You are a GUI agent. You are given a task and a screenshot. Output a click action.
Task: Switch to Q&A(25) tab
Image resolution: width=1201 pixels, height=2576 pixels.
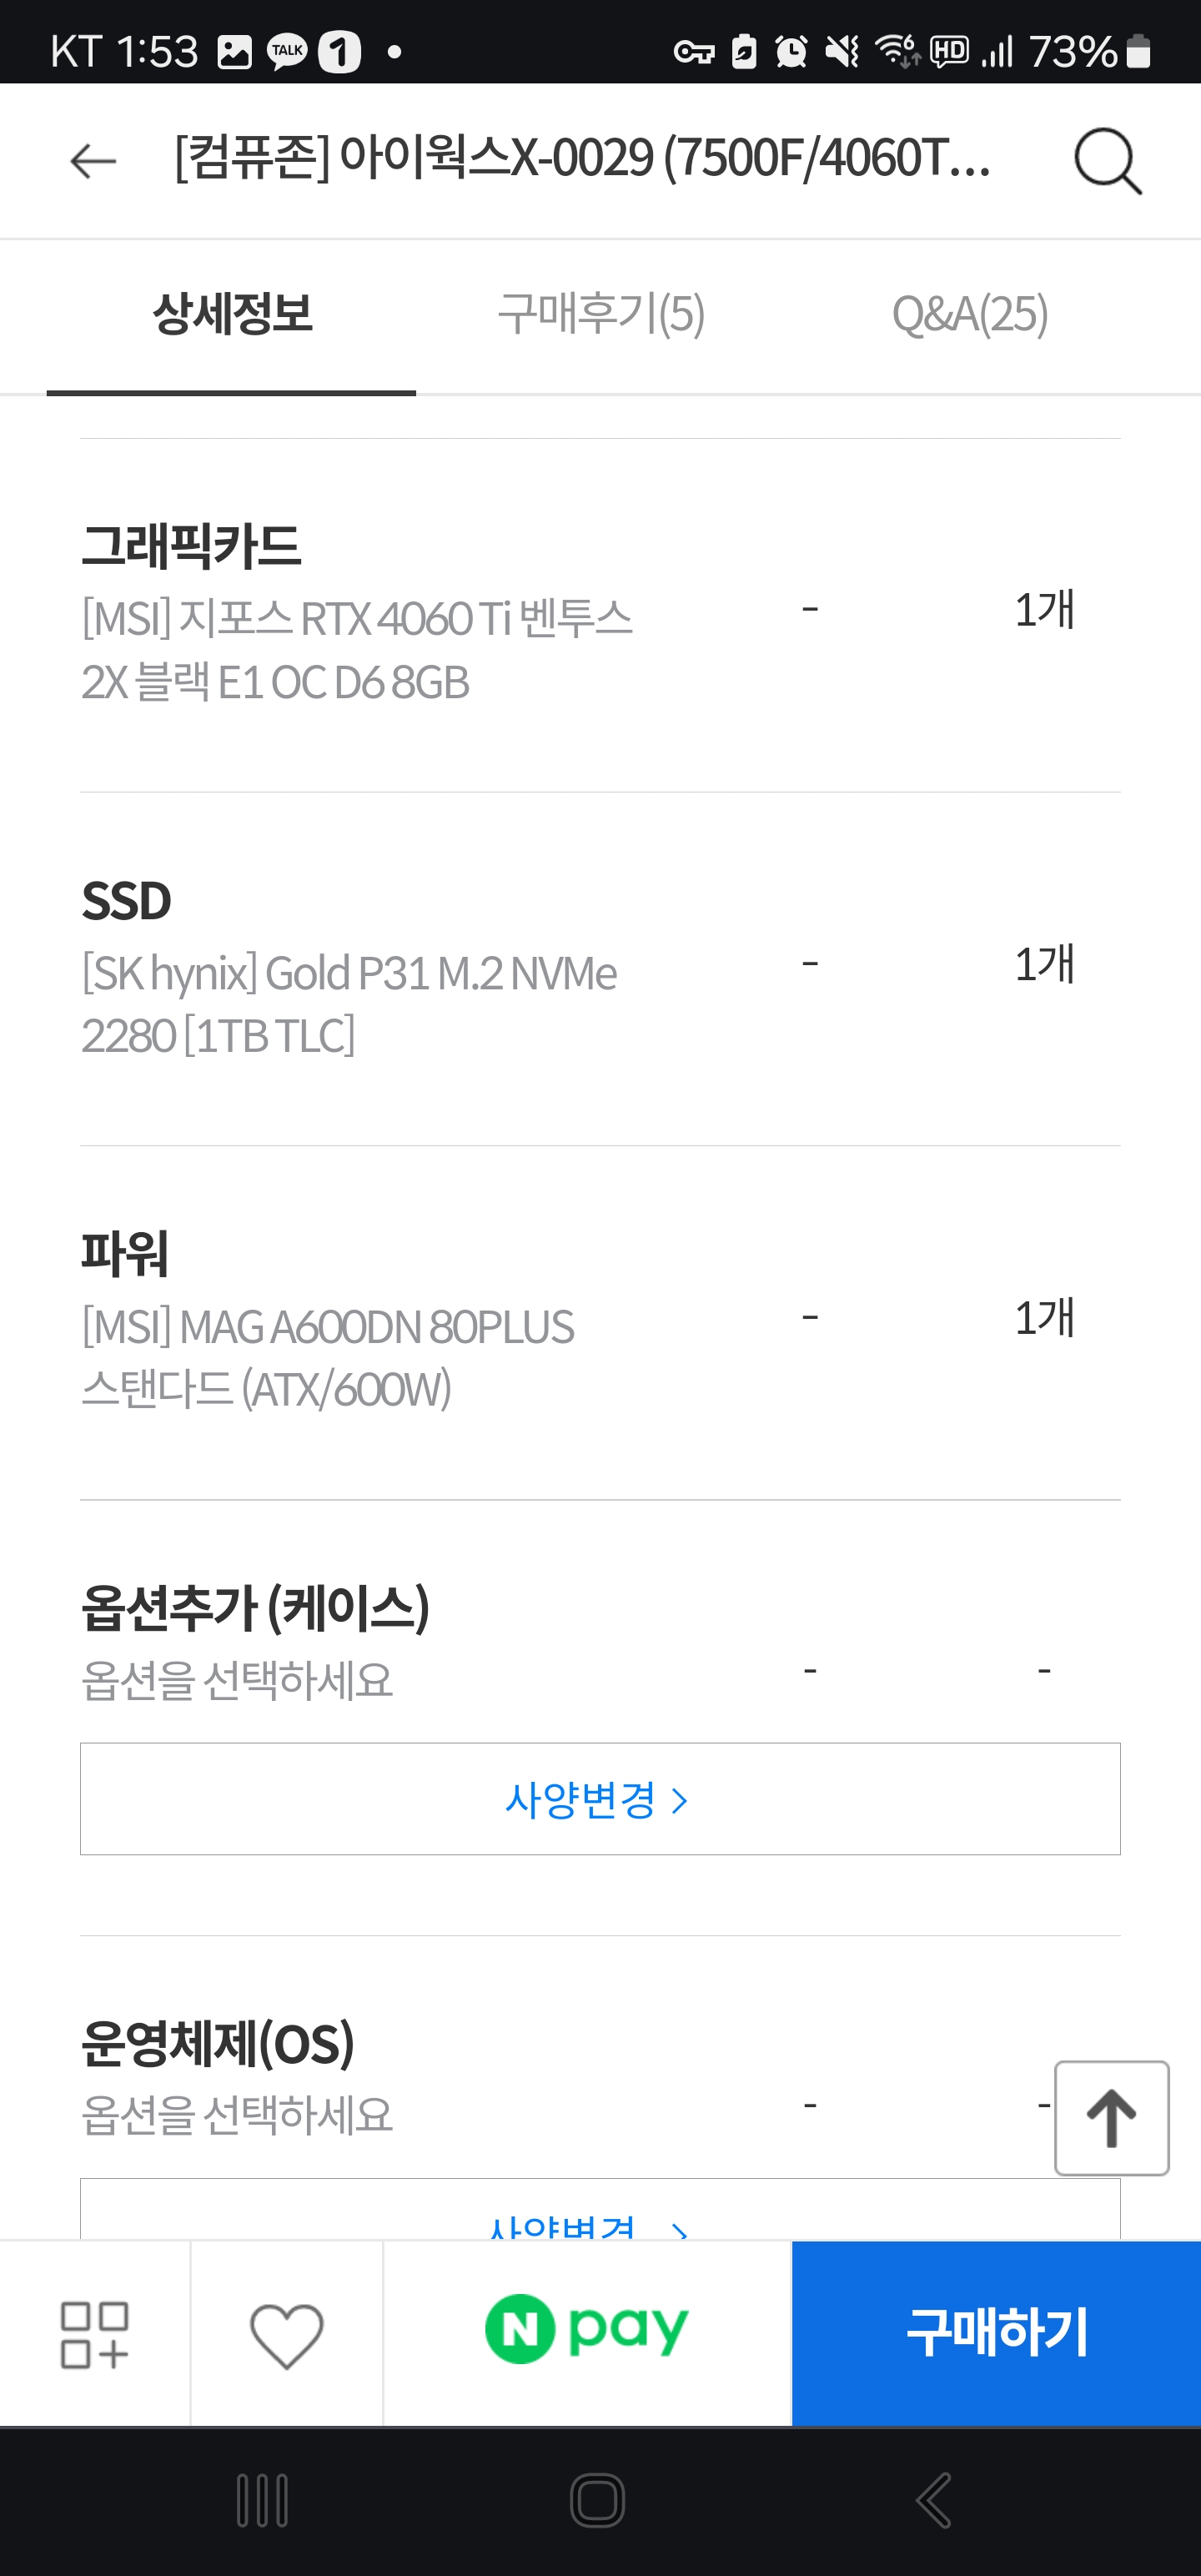pyautogui.click(x=969, y=314)
